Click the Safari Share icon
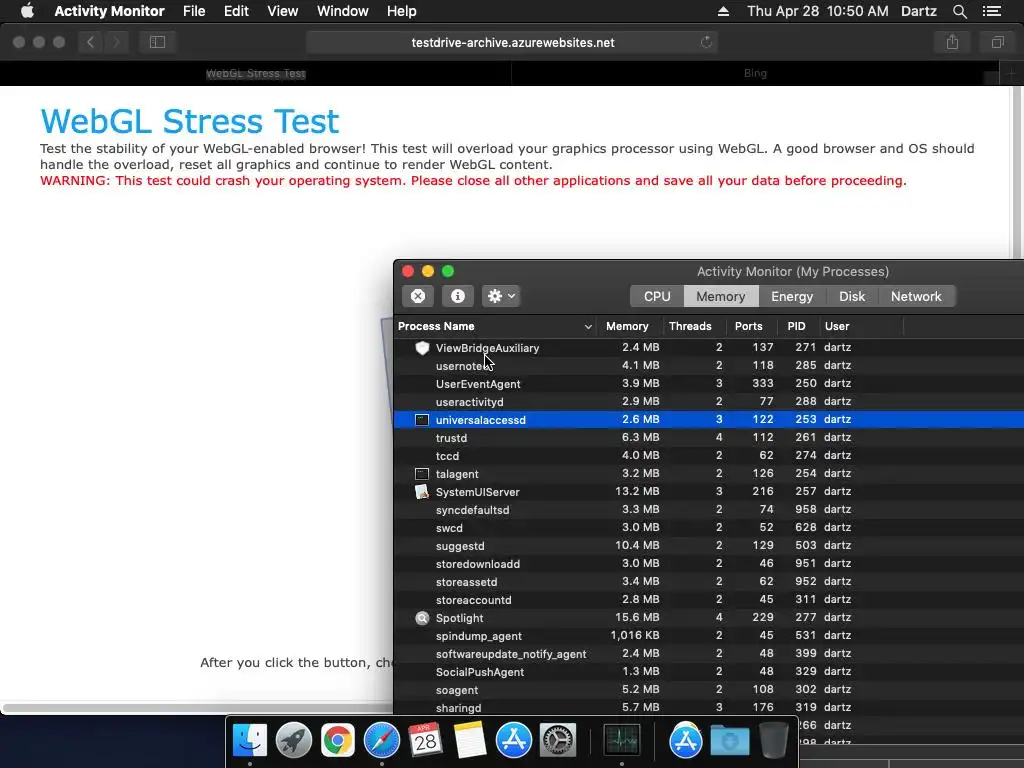The height and width of the screenshot is (768, 1024). click(952, 42)
